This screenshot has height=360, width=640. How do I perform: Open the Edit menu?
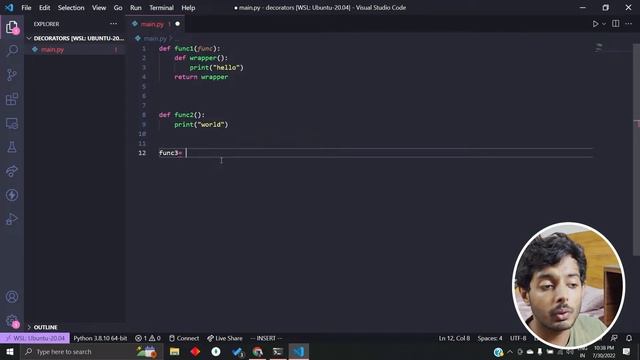(44, 8)
